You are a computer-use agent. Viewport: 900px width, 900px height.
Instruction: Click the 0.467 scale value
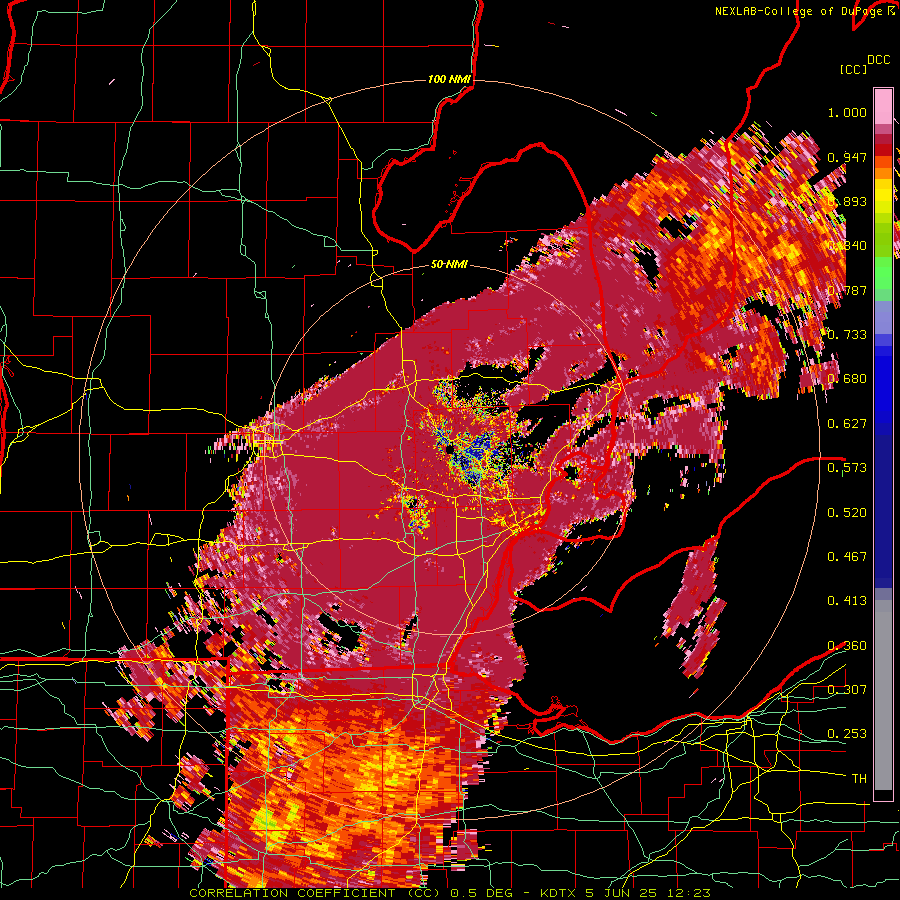pyautogui.click(x=847, y=556)
